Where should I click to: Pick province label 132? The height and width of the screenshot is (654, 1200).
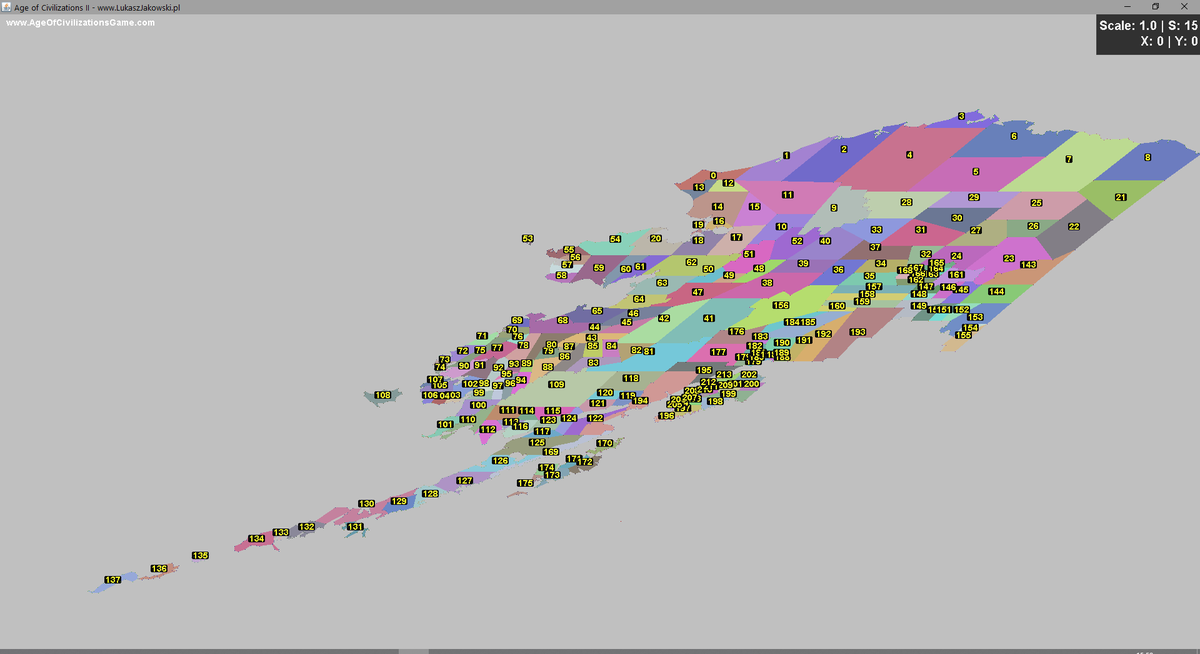[307, 526]
